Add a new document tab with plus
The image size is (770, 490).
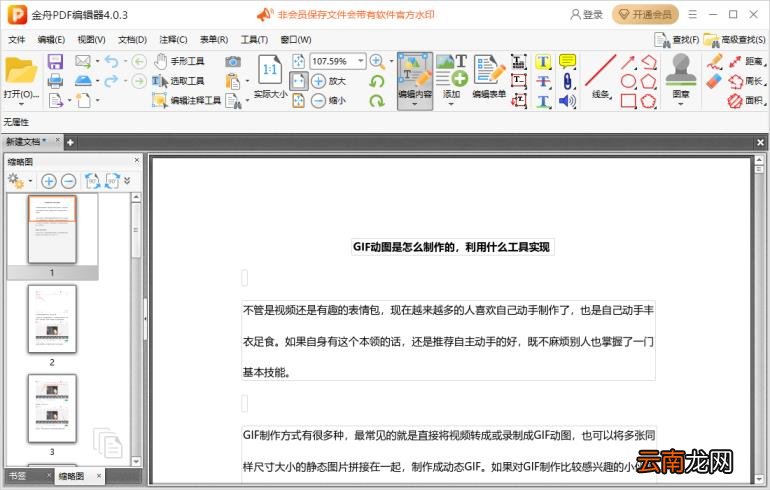(x=70, y=142)
